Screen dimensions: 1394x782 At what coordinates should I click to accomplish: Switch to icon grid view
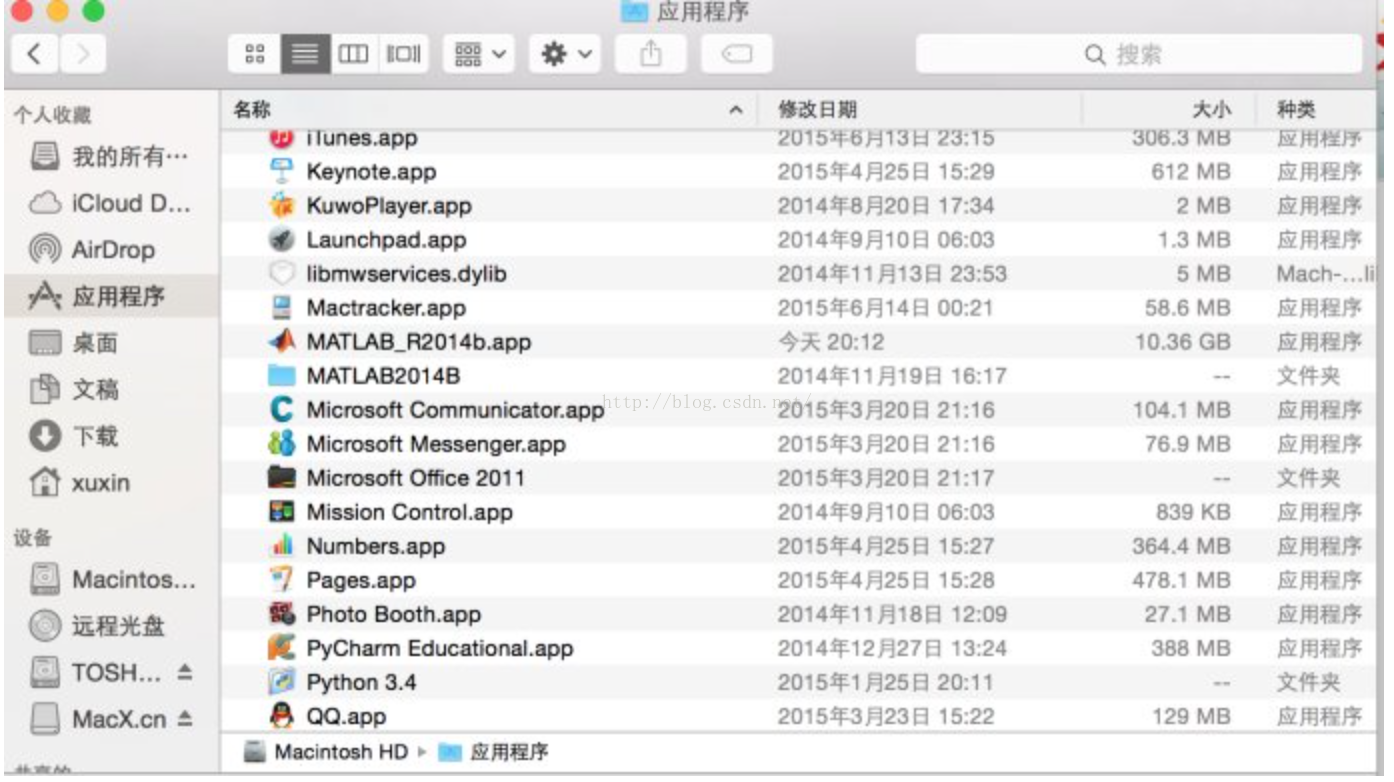(255, 54)
